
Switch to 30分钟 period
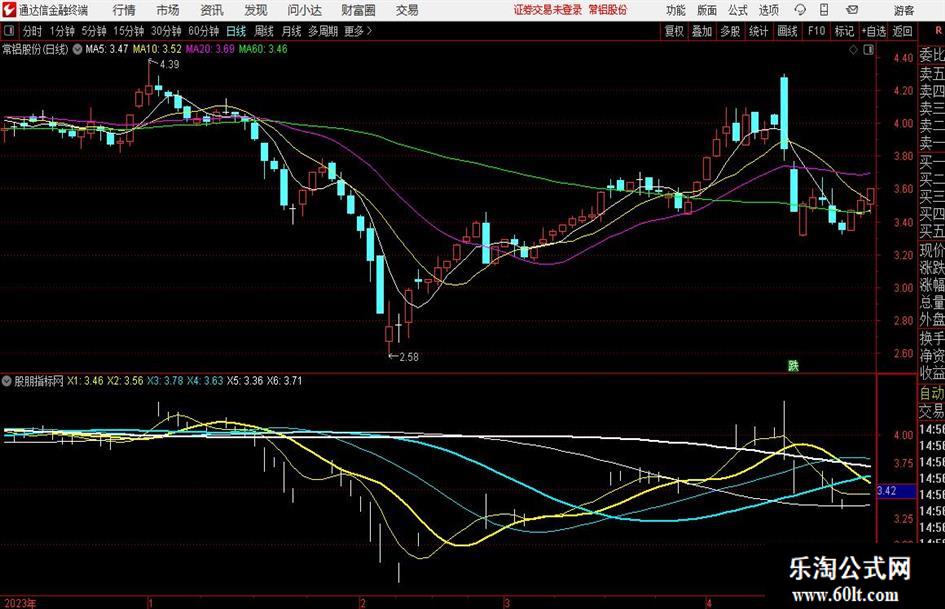pos(166,31)
